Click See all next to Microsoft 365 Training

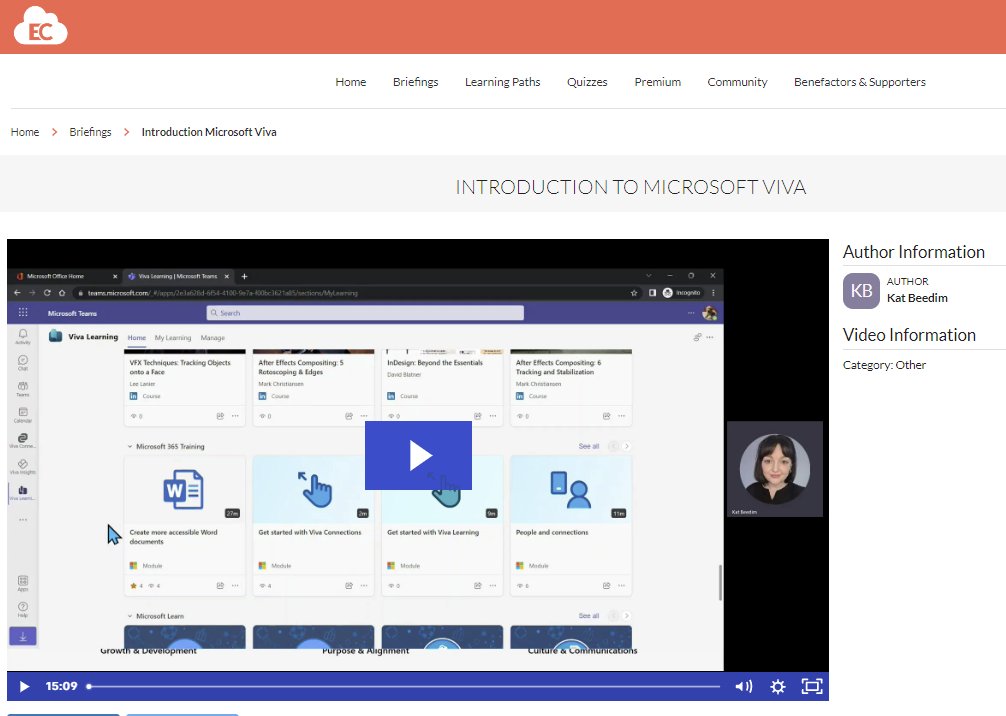588,446
